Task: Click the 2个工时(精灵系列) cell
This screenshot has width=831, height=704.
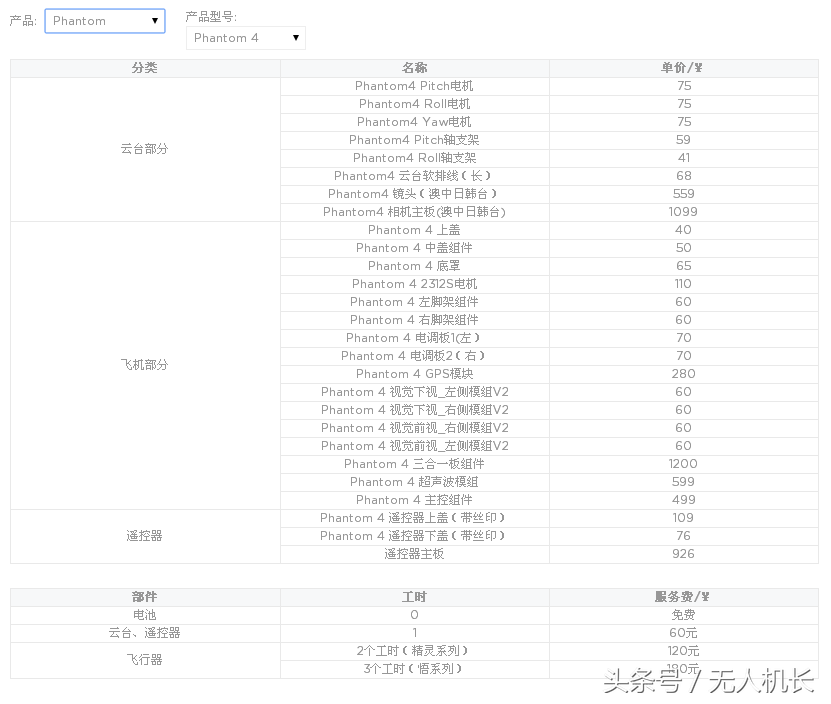Action: click(414, 652)
